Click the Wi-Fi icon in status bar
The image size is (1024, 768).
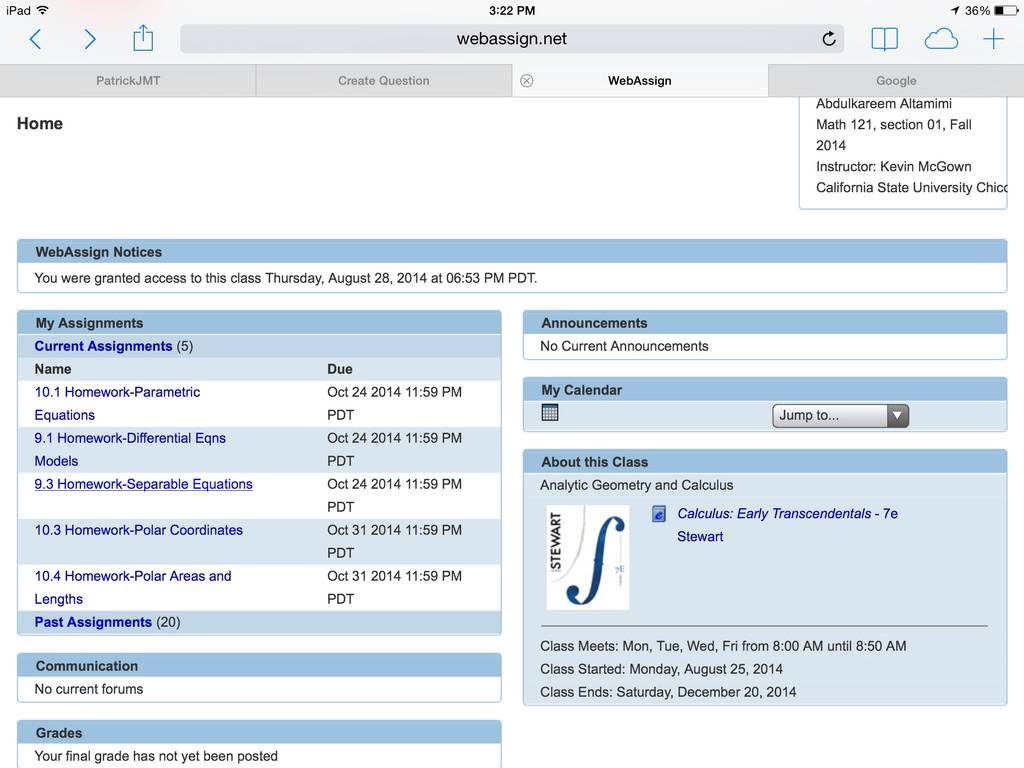point(42,10)
